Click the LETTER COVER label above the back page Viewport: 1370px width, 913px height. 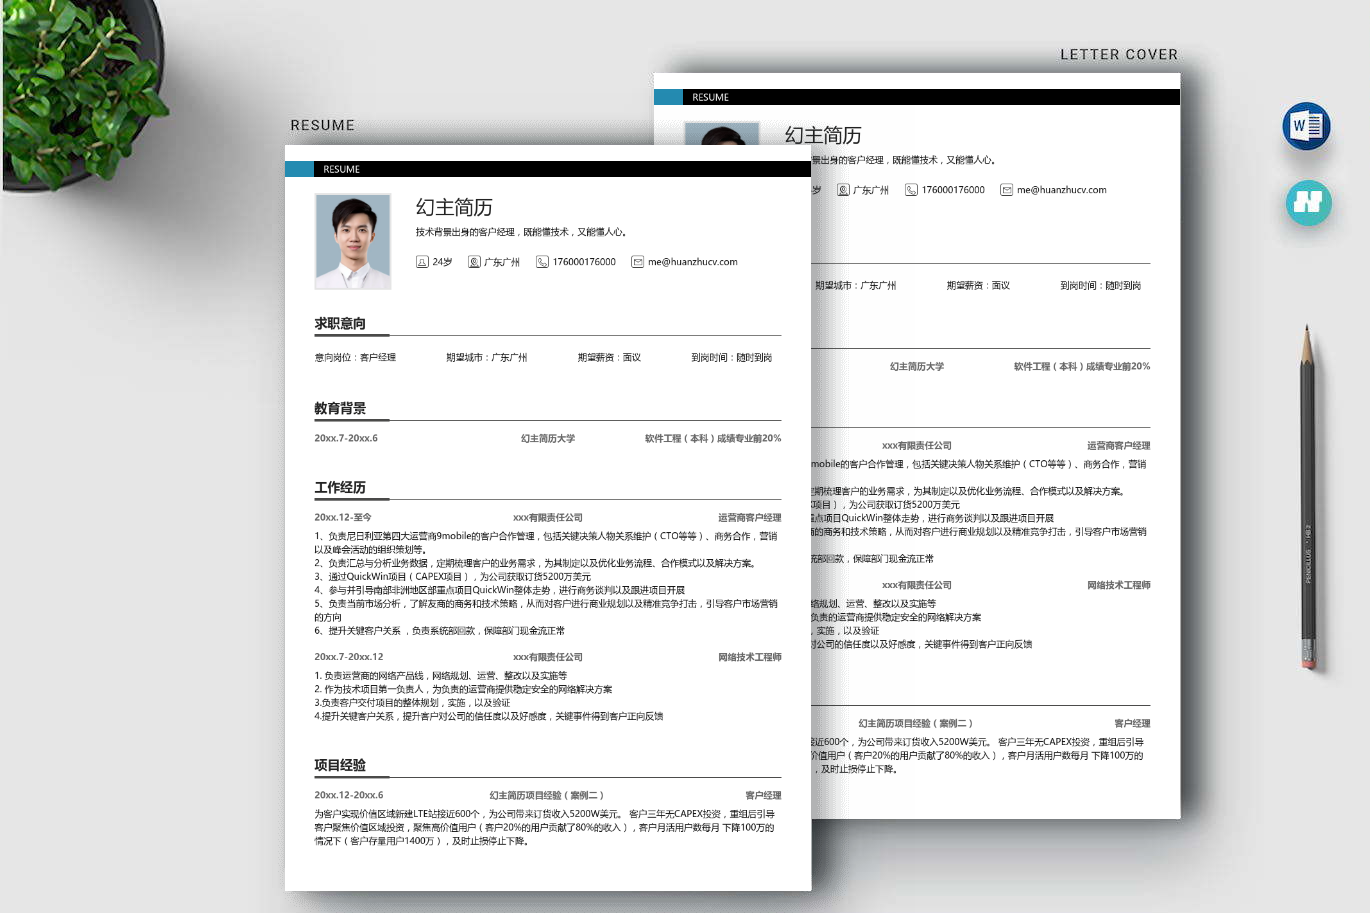pos(1119,54)
